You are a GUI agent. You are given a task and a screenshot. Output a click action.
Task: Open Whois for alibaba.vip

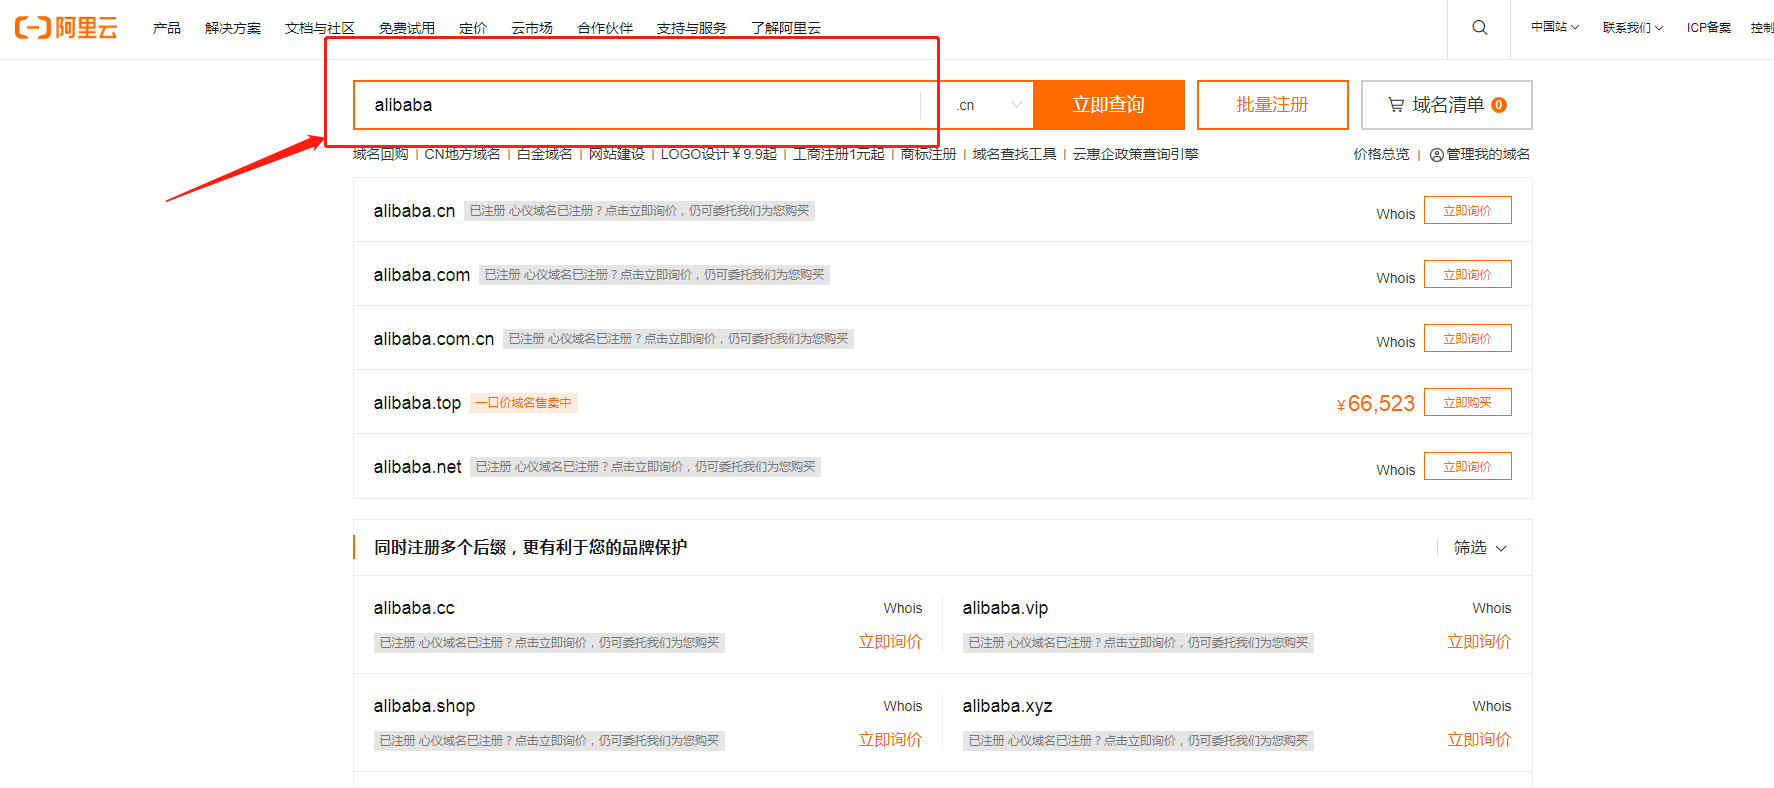[x=1492, y=608]
